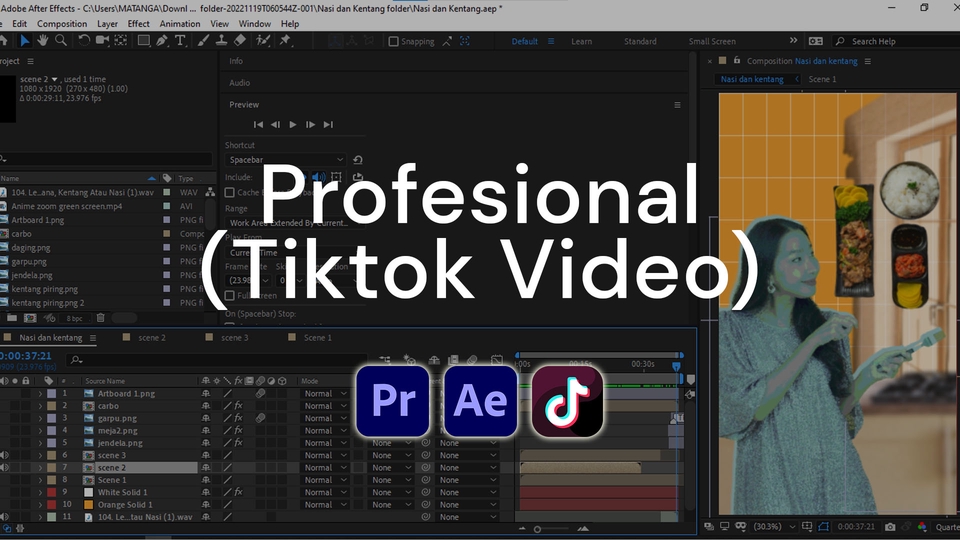The height and width of the screenshot is (540, 960).
Task: Take a snapshot with the camera icon
Action: pos(890,527)
